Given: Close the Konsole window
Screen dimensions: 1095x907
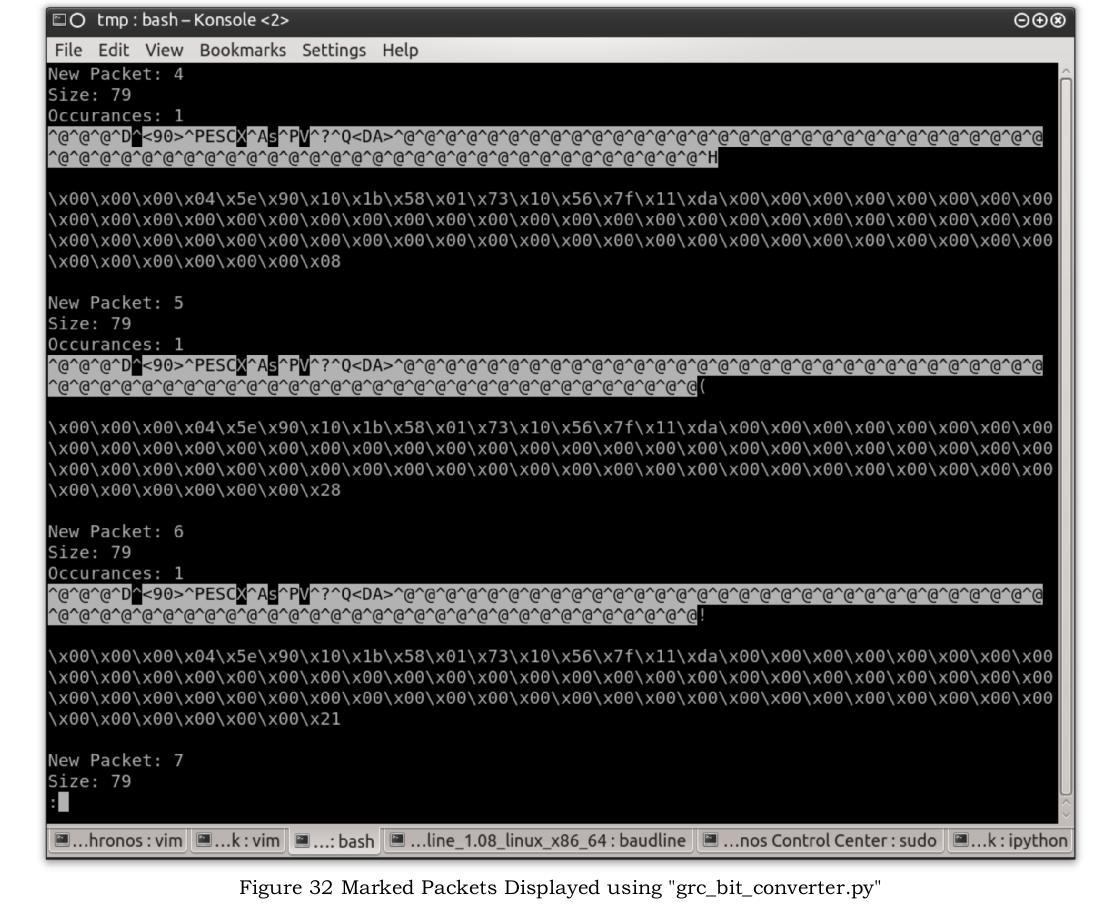Looking at the screenshot, I should 1058,20.
